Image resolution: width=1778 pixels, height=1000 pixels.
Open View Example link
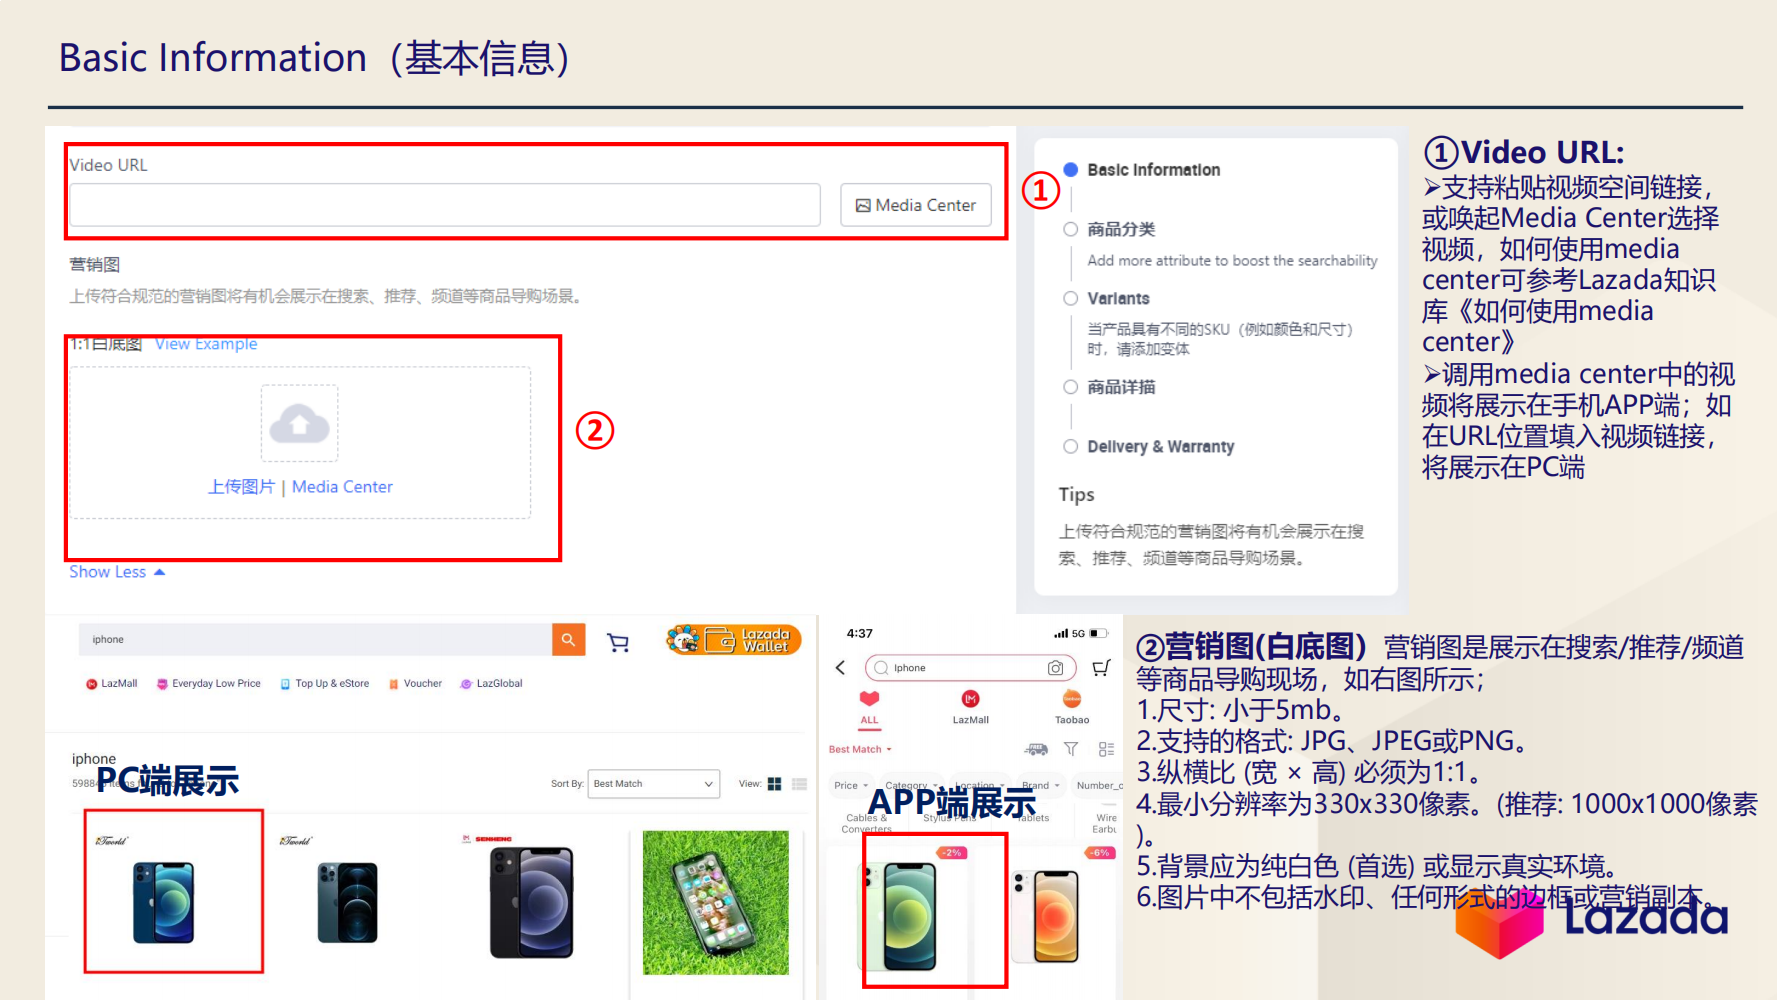(x=205, y=344)
